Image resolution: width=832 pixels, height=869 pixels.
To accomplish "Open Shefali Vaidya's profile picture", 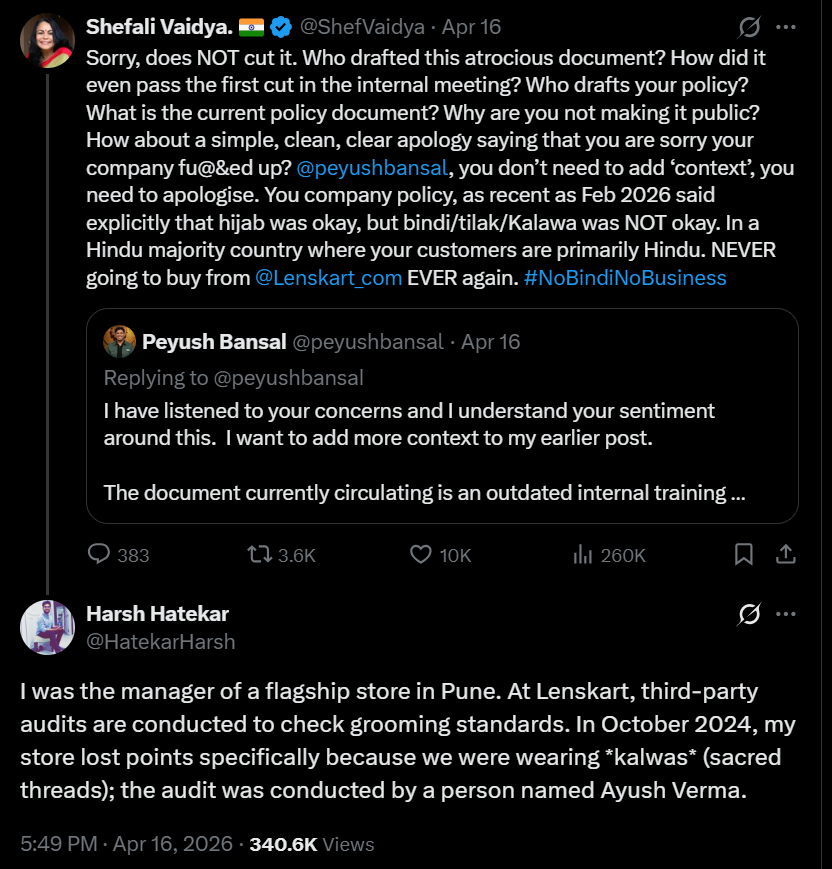I will (x=47, y=41).
